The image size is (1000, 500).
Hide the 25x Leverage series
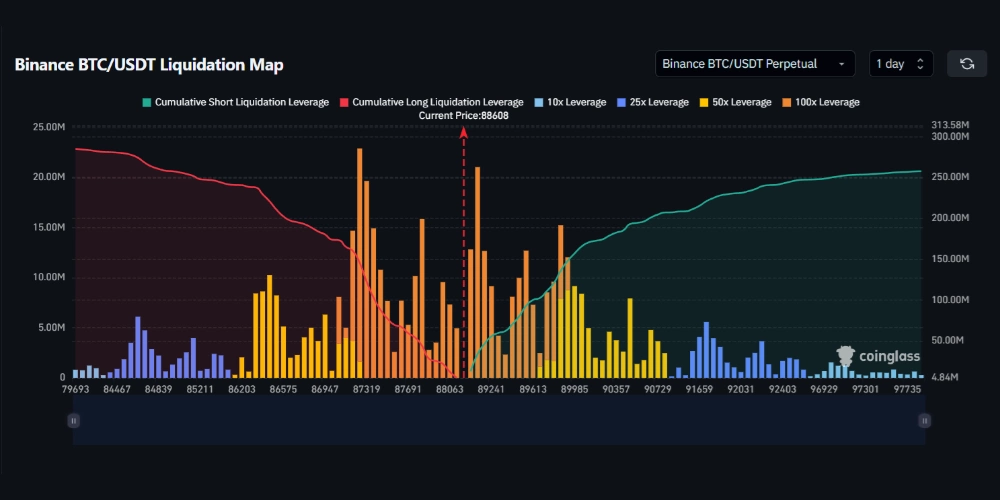tap(655, 103)
